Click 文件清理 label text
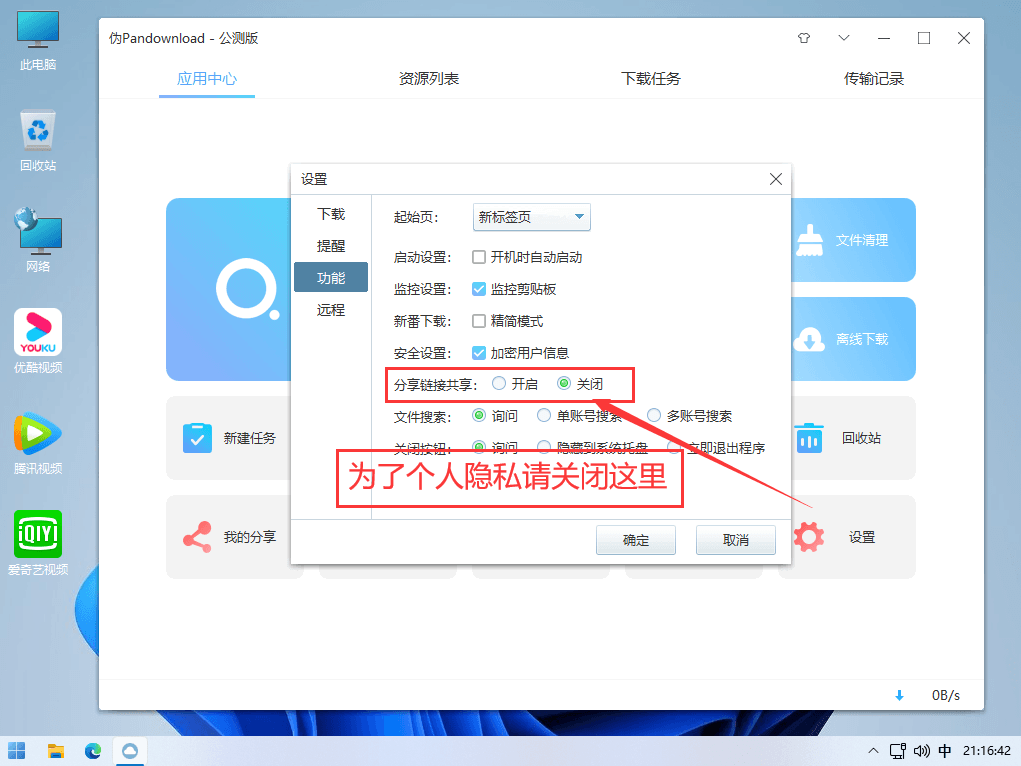Screen dimensions: 1021x766 click(861, 240)
